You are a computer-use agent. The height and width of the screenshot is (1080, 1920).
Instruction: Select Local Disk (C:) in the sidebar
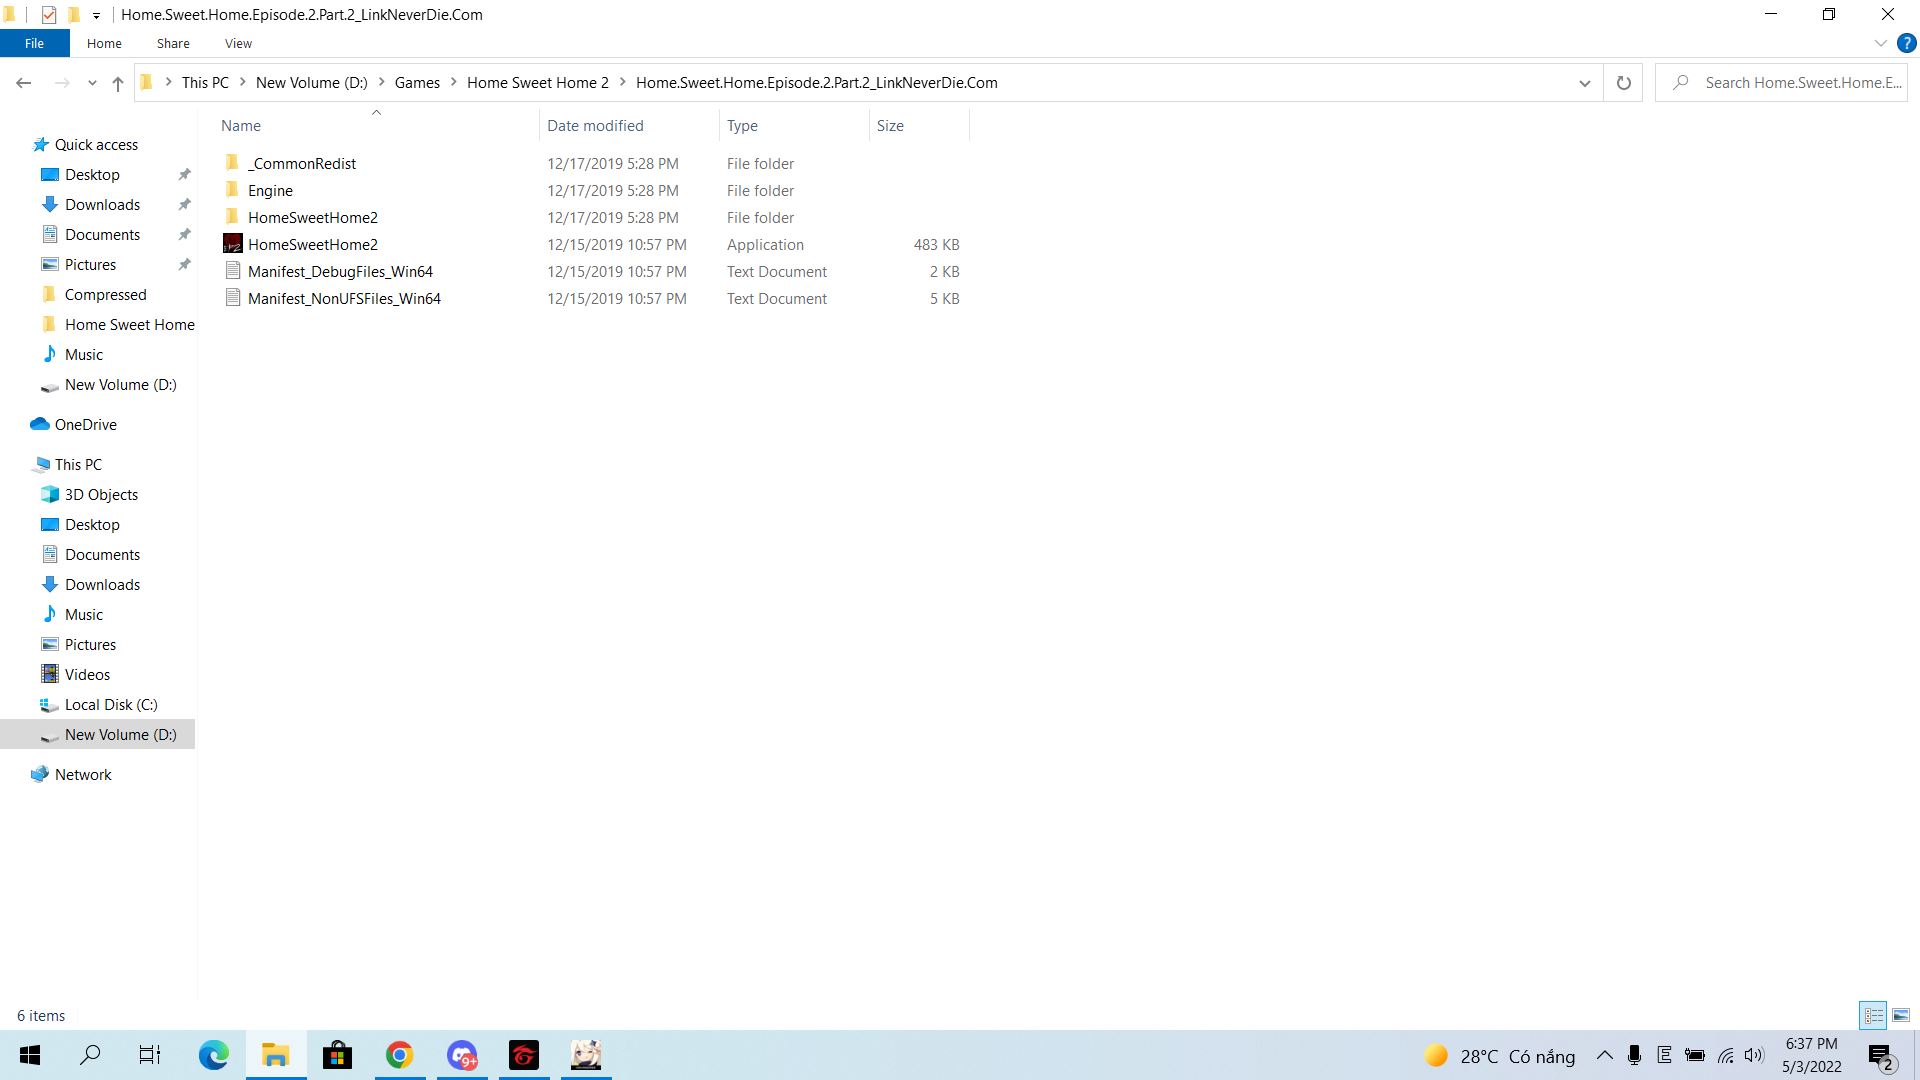pos(111,704)
